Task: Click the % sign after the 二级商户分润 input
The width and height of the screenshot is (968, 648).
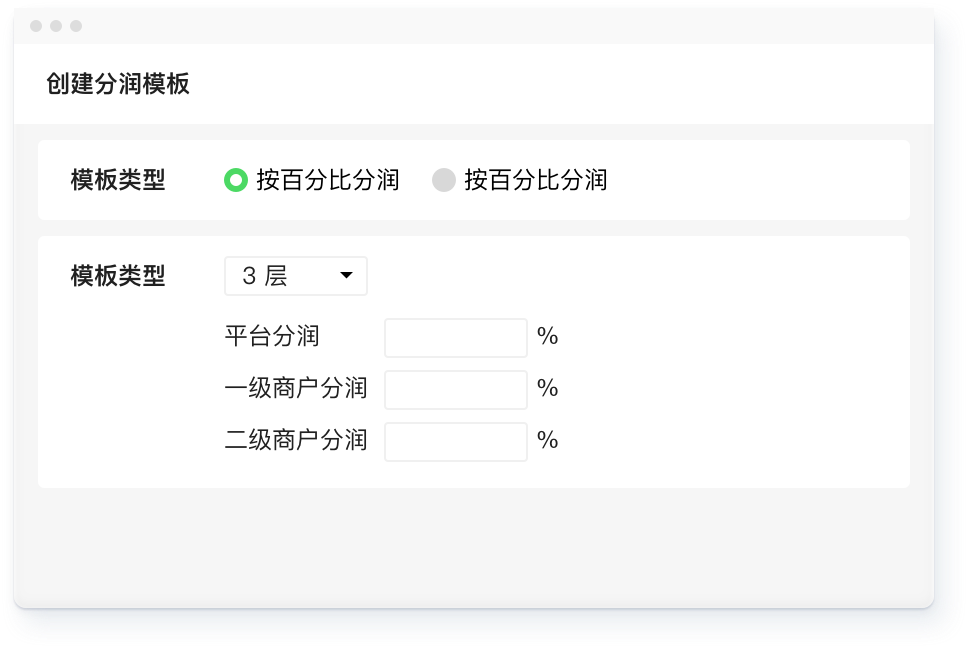Action: click(x=547, y=441)
